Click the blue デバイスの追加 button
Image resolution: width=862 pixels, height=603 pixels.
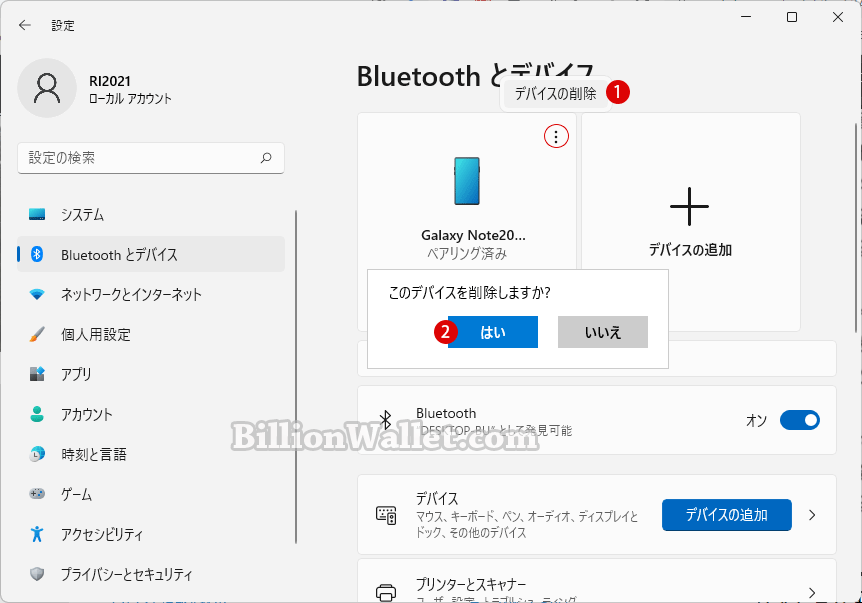coord(726,515)
